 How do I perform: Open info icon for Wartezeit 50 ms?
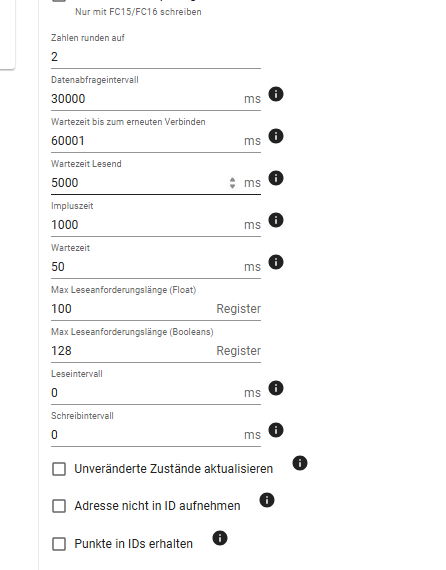coord(276,262)
